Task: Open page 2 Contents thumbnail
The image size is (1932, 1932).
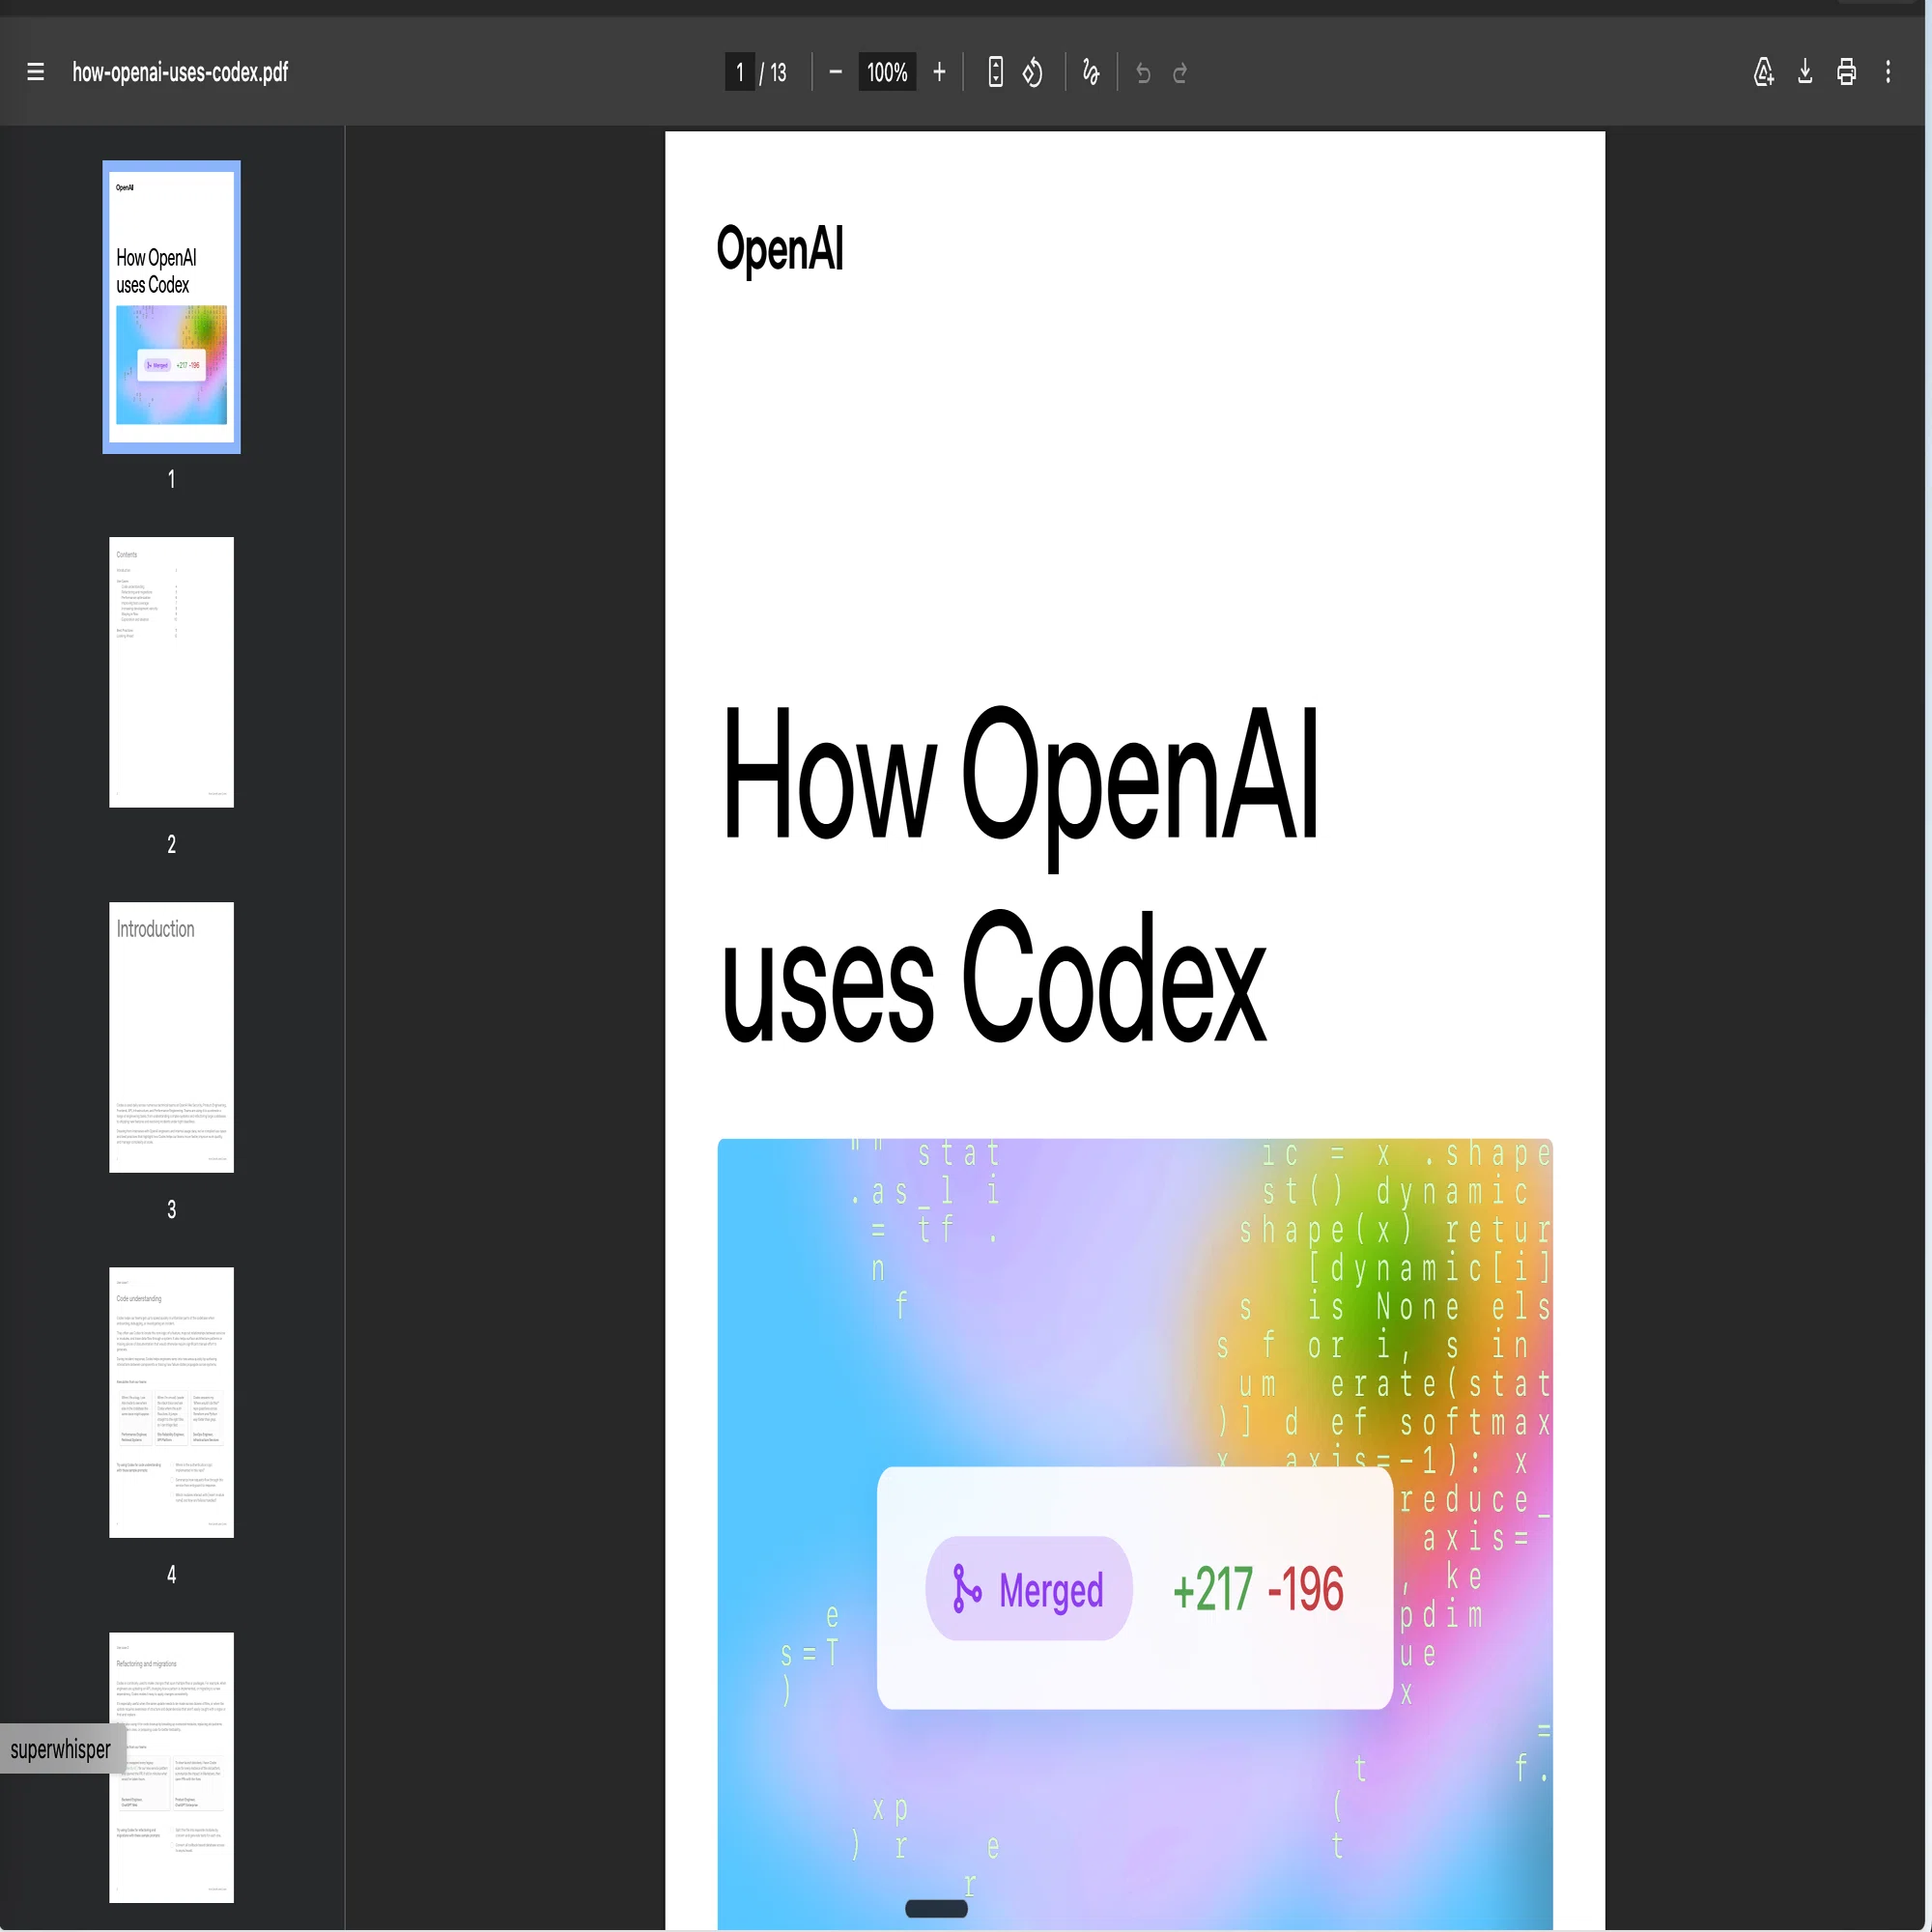Action: pos(171,672)
